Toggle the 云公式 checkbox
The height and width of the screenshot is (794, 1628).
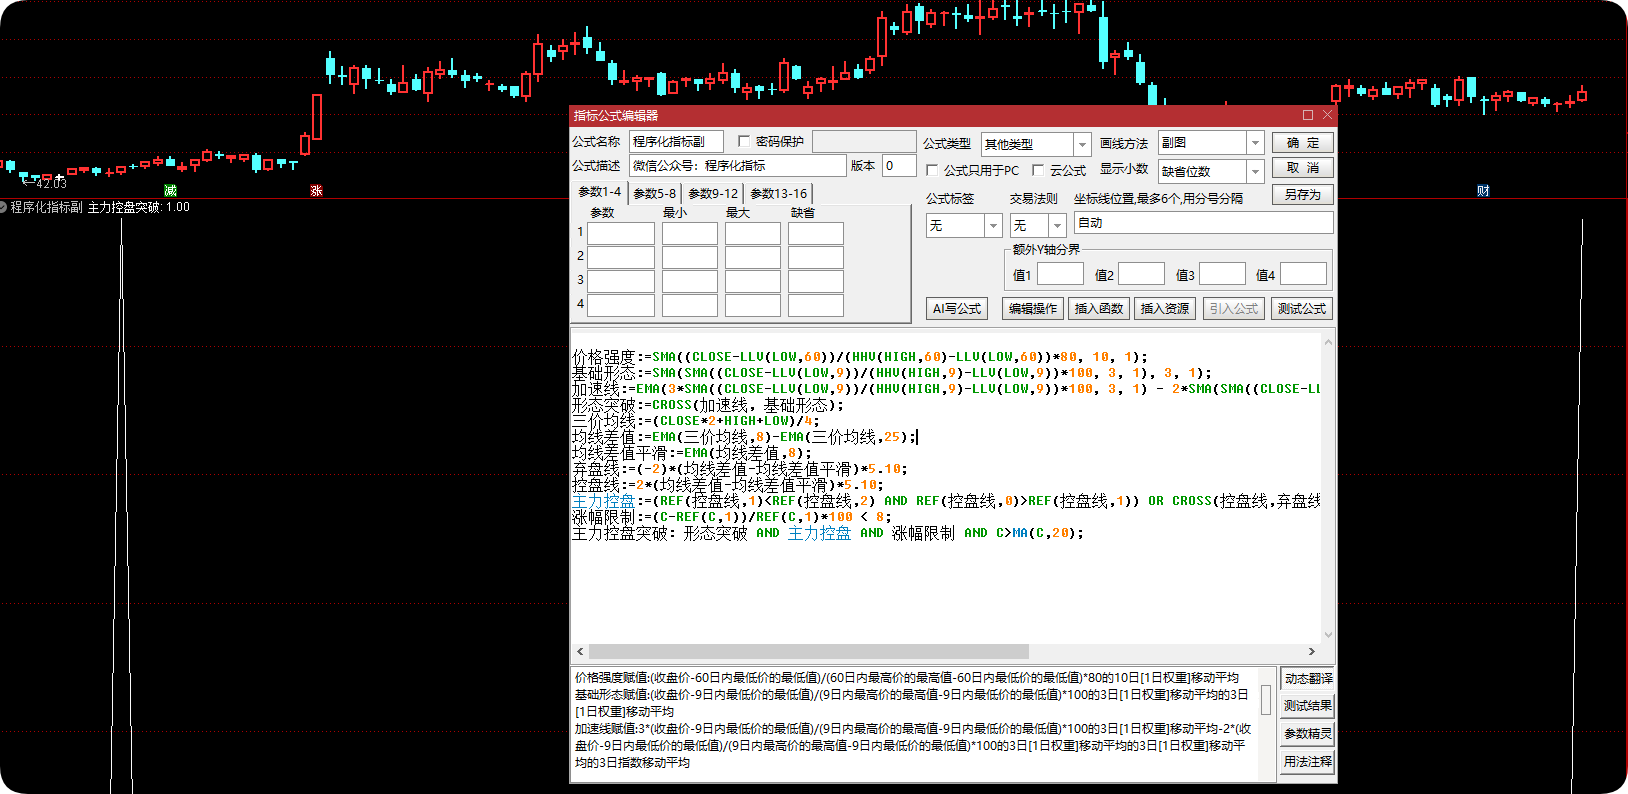(x=1038, y=170)
